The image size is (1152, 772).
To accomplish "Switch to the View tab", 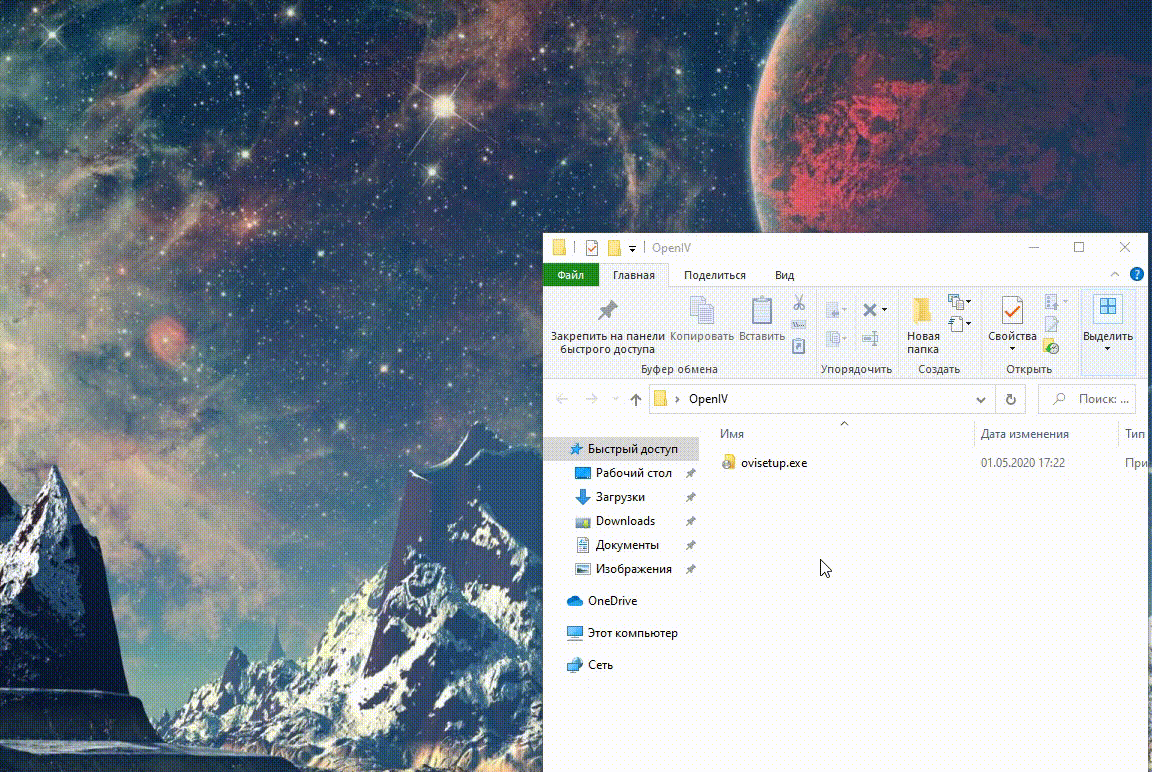I will tap(784, 275).
